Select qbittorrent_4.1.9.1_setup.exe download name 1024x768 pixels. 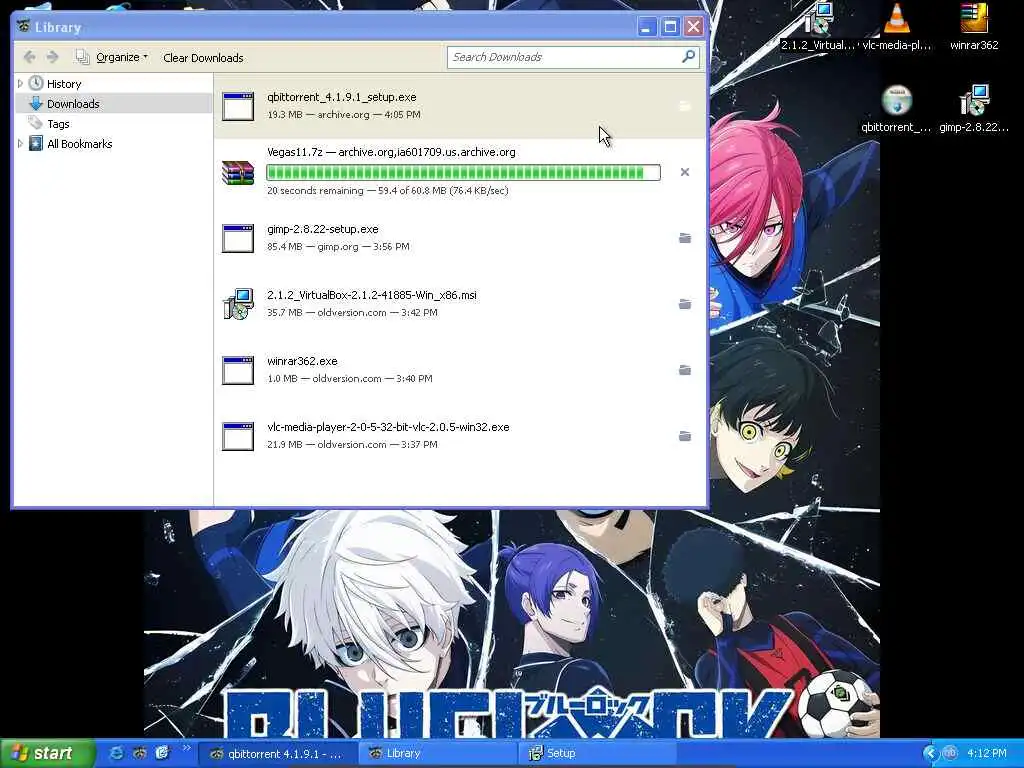pos(342,97)
